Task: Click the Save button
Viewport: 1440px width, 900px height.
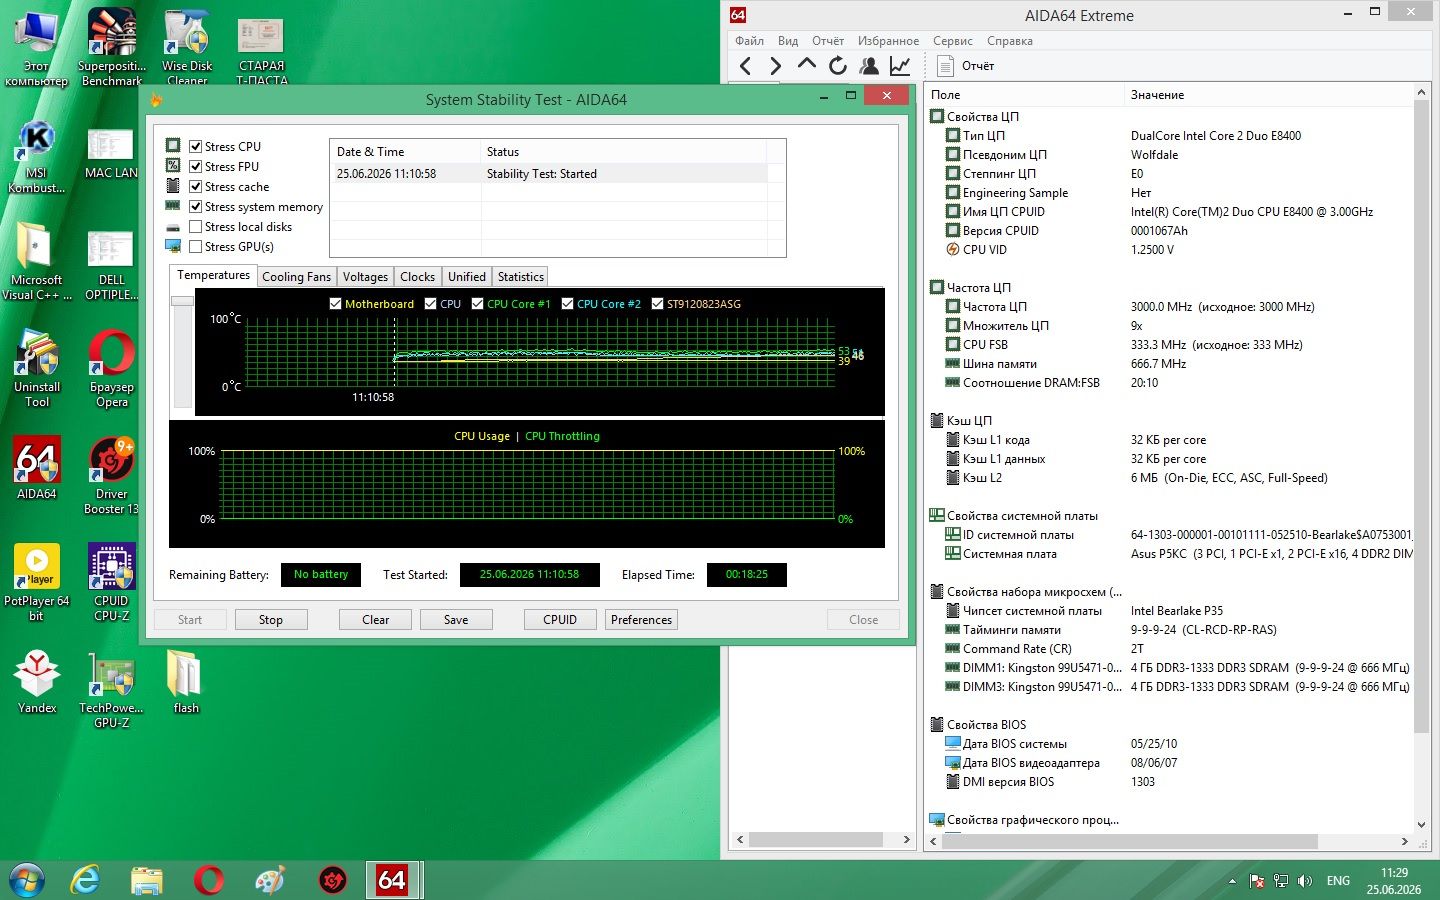Action: tap(456, 620)
